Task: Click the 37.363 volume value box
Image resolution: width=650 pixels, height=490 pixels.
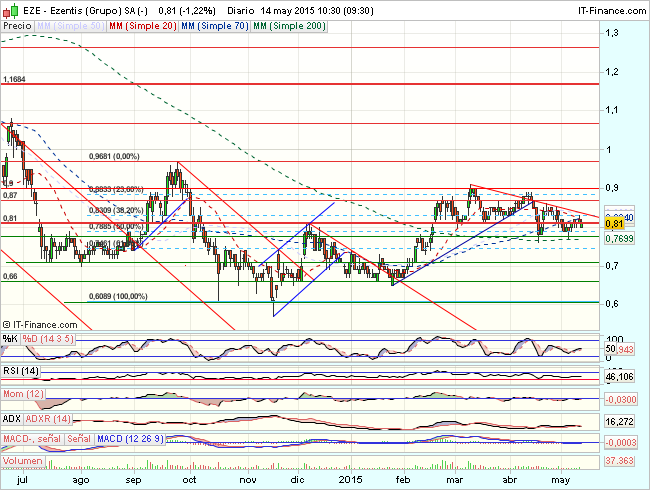Action: (619, 461)
